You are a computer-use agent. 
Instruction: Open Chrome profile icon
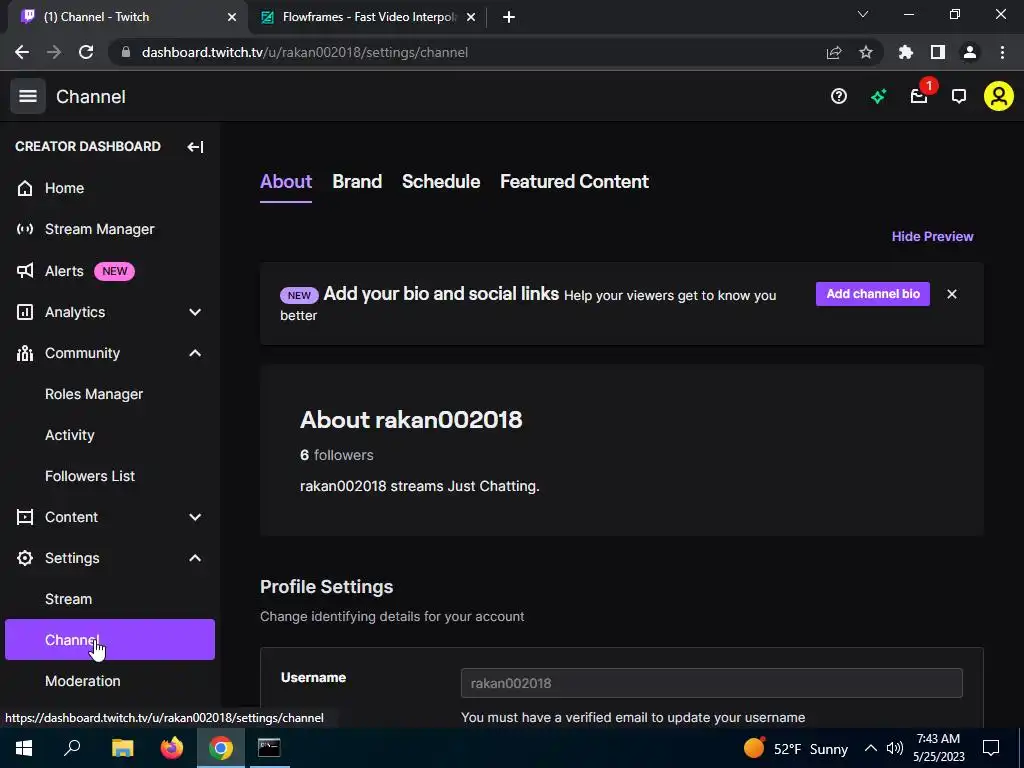click(x=970, y=52)
